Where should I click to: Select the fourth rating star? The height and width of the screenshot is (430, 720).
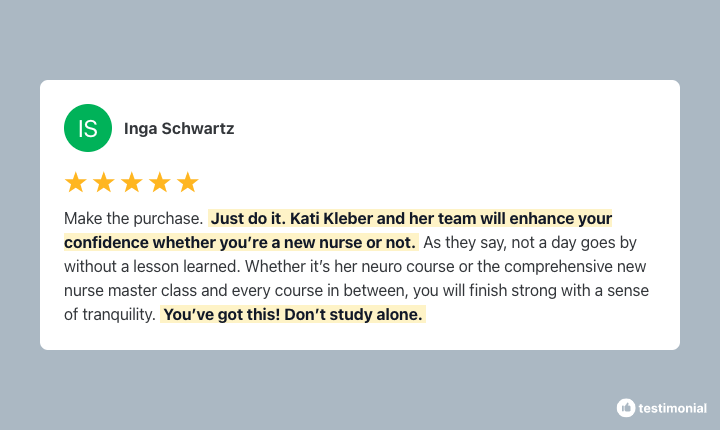160,182
